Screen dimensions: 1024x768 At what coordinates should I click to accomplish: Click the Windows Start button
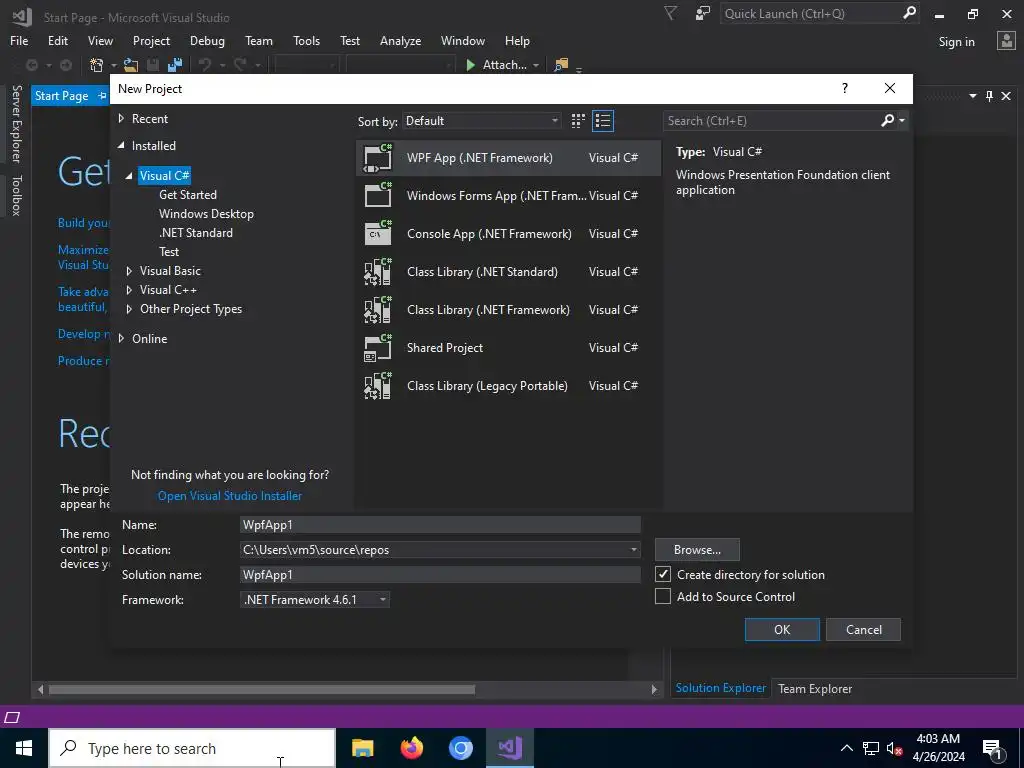(24, 748)
